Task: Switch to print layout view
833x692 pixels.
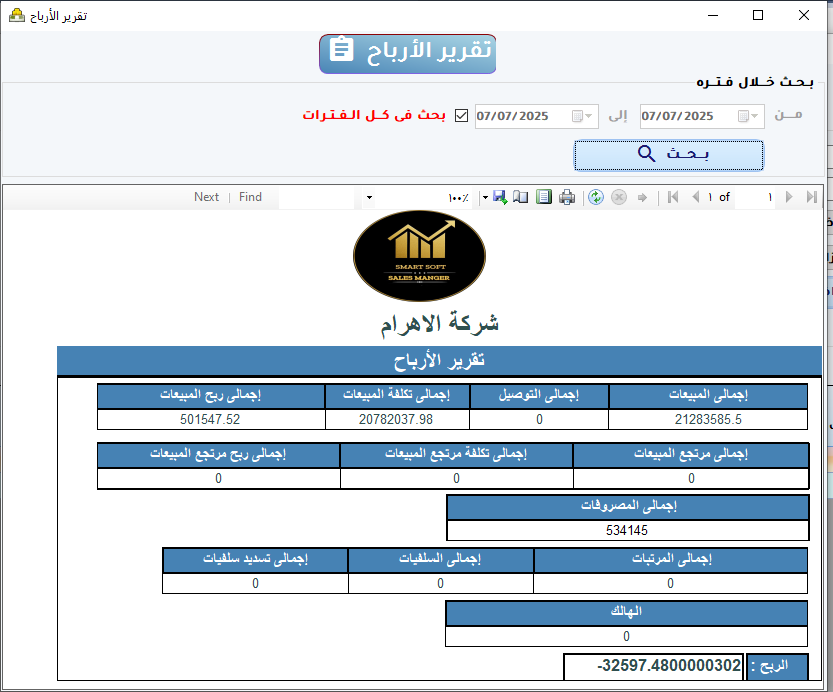Action: pos(521,197)
